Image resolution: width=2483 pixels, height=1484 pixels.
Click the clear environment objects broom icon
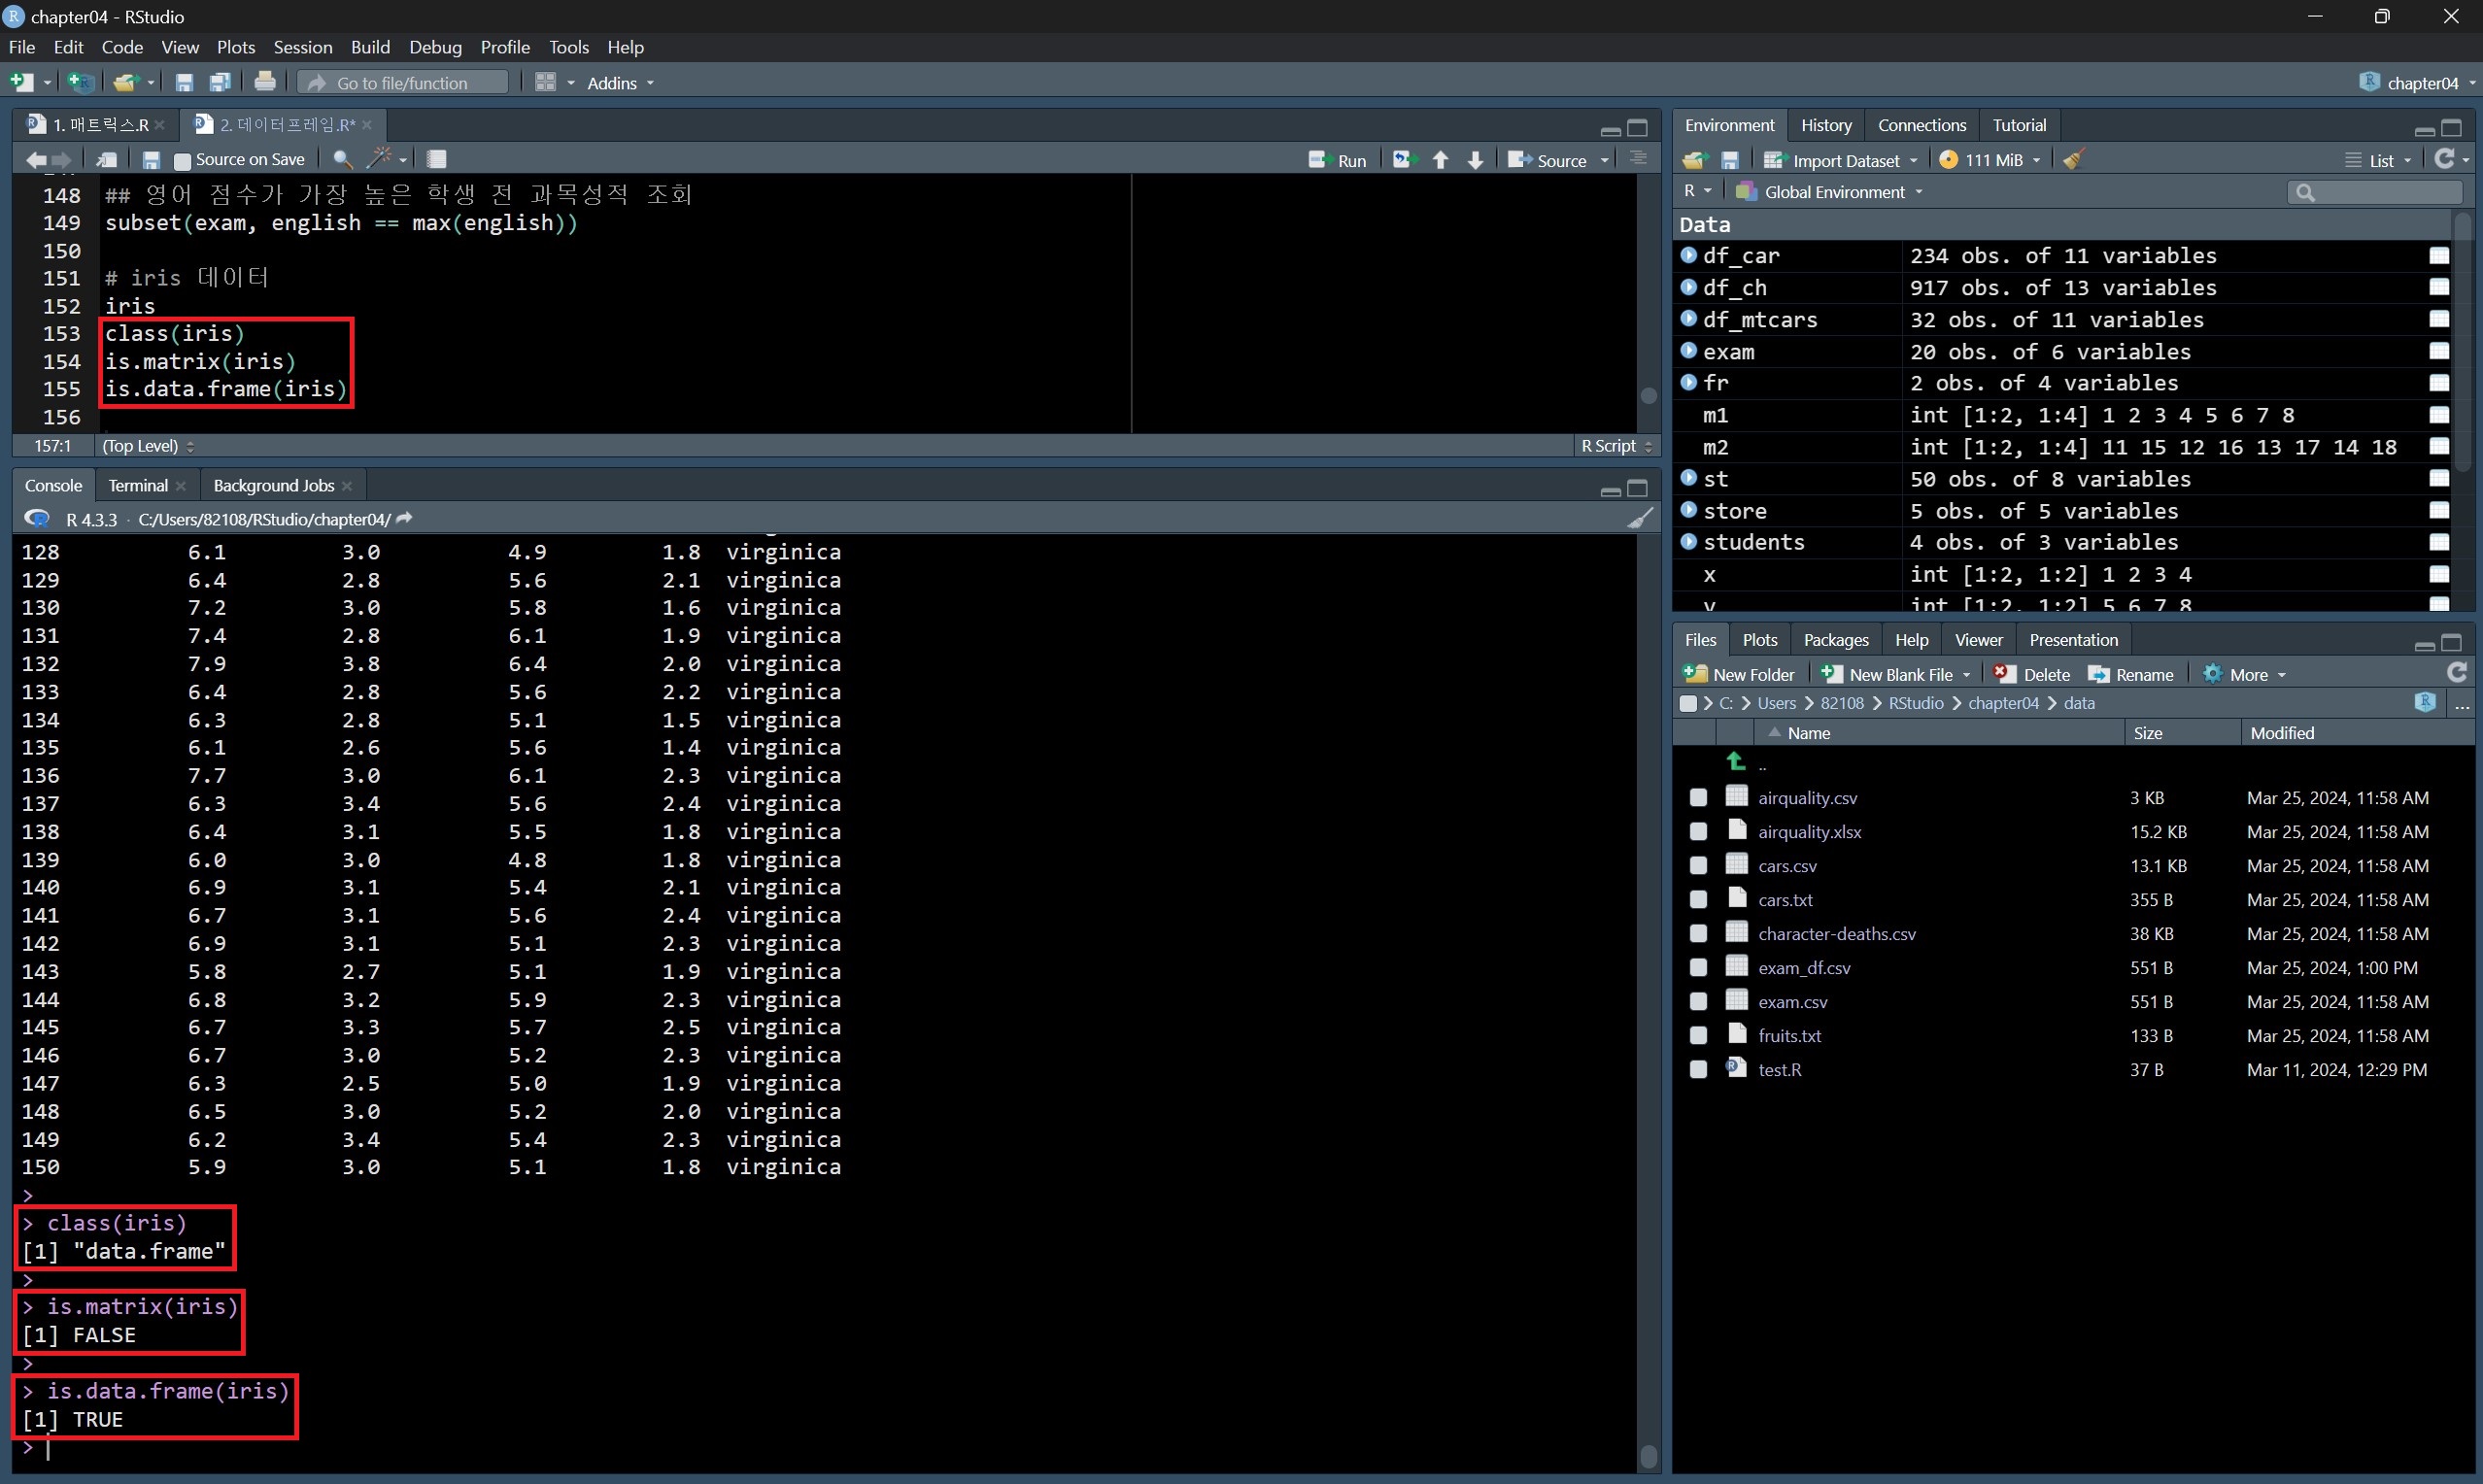coord(2073,160)
